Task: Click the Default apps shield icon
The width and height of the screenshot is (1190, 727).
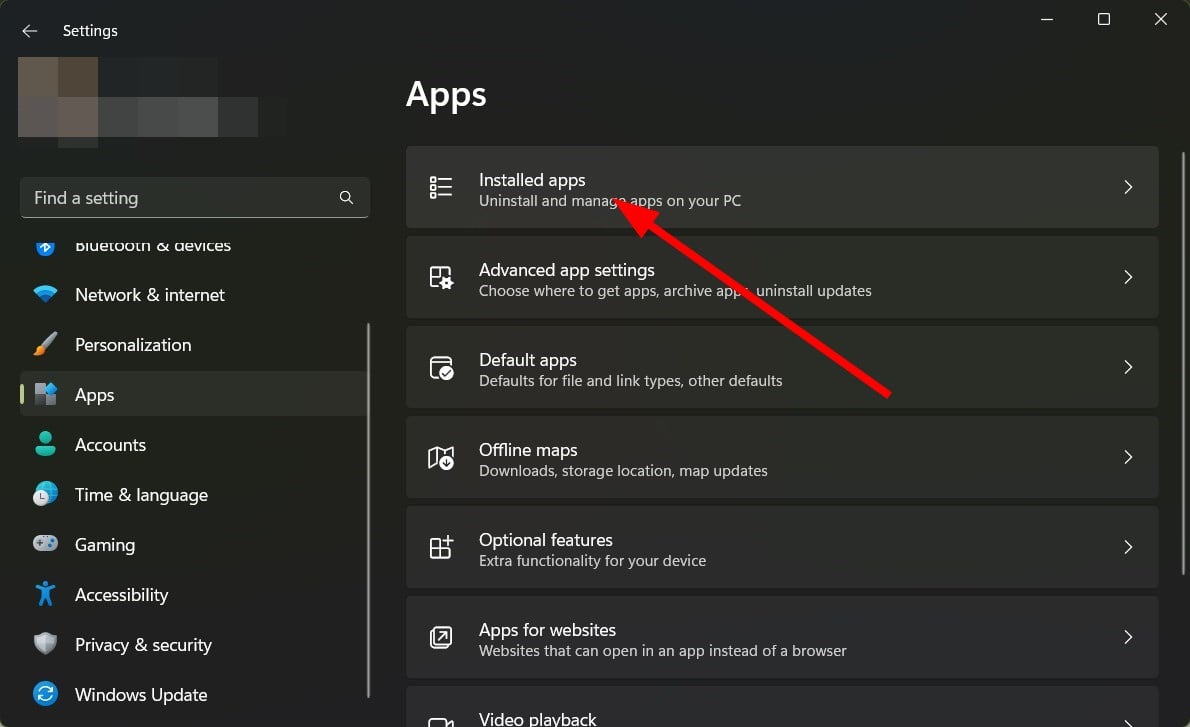Action: tap(440, 367)
